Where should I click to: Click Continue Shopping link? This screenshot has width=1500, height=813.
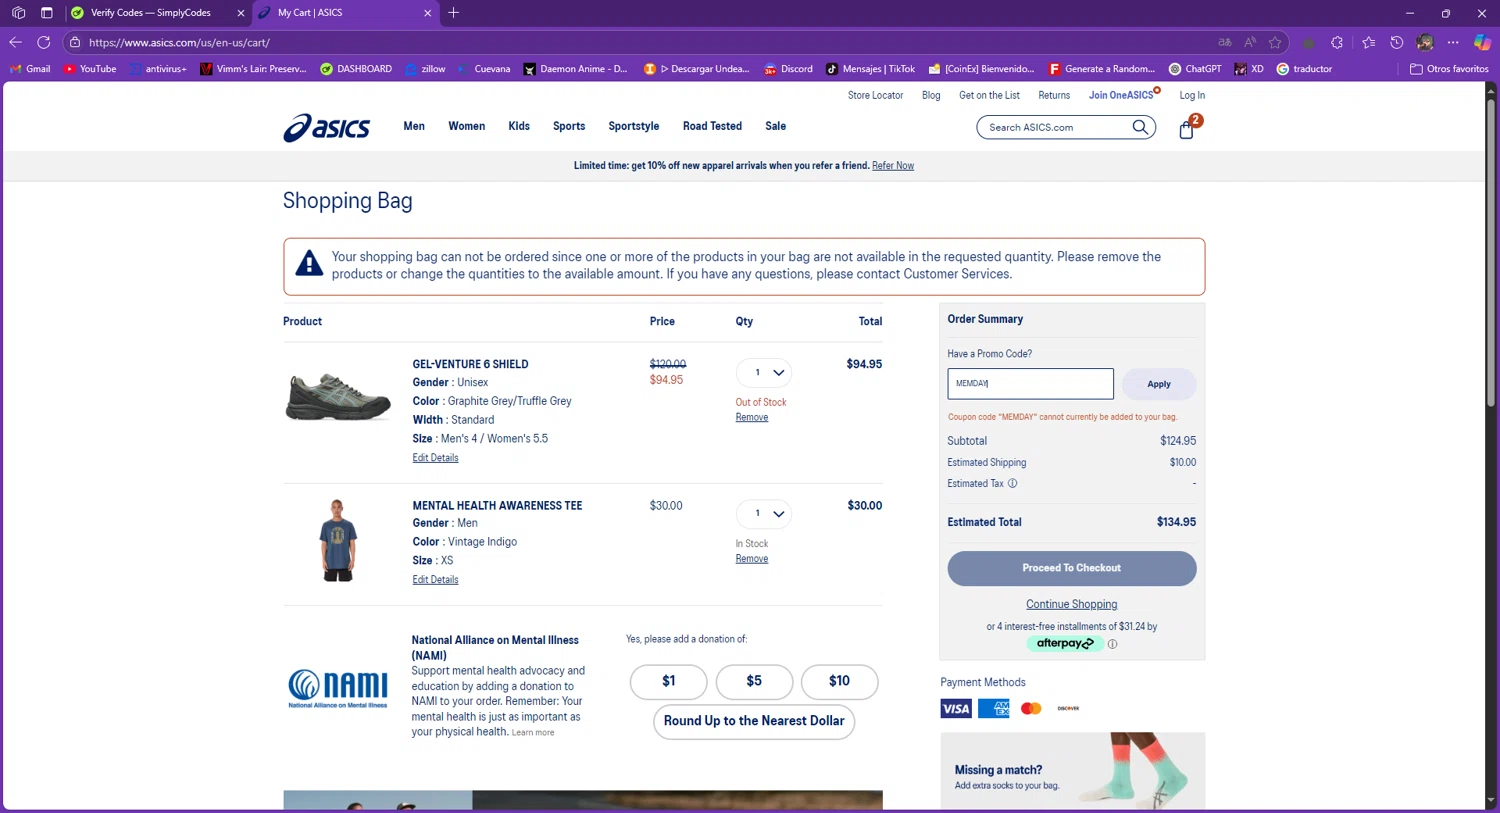point(1071,604)
